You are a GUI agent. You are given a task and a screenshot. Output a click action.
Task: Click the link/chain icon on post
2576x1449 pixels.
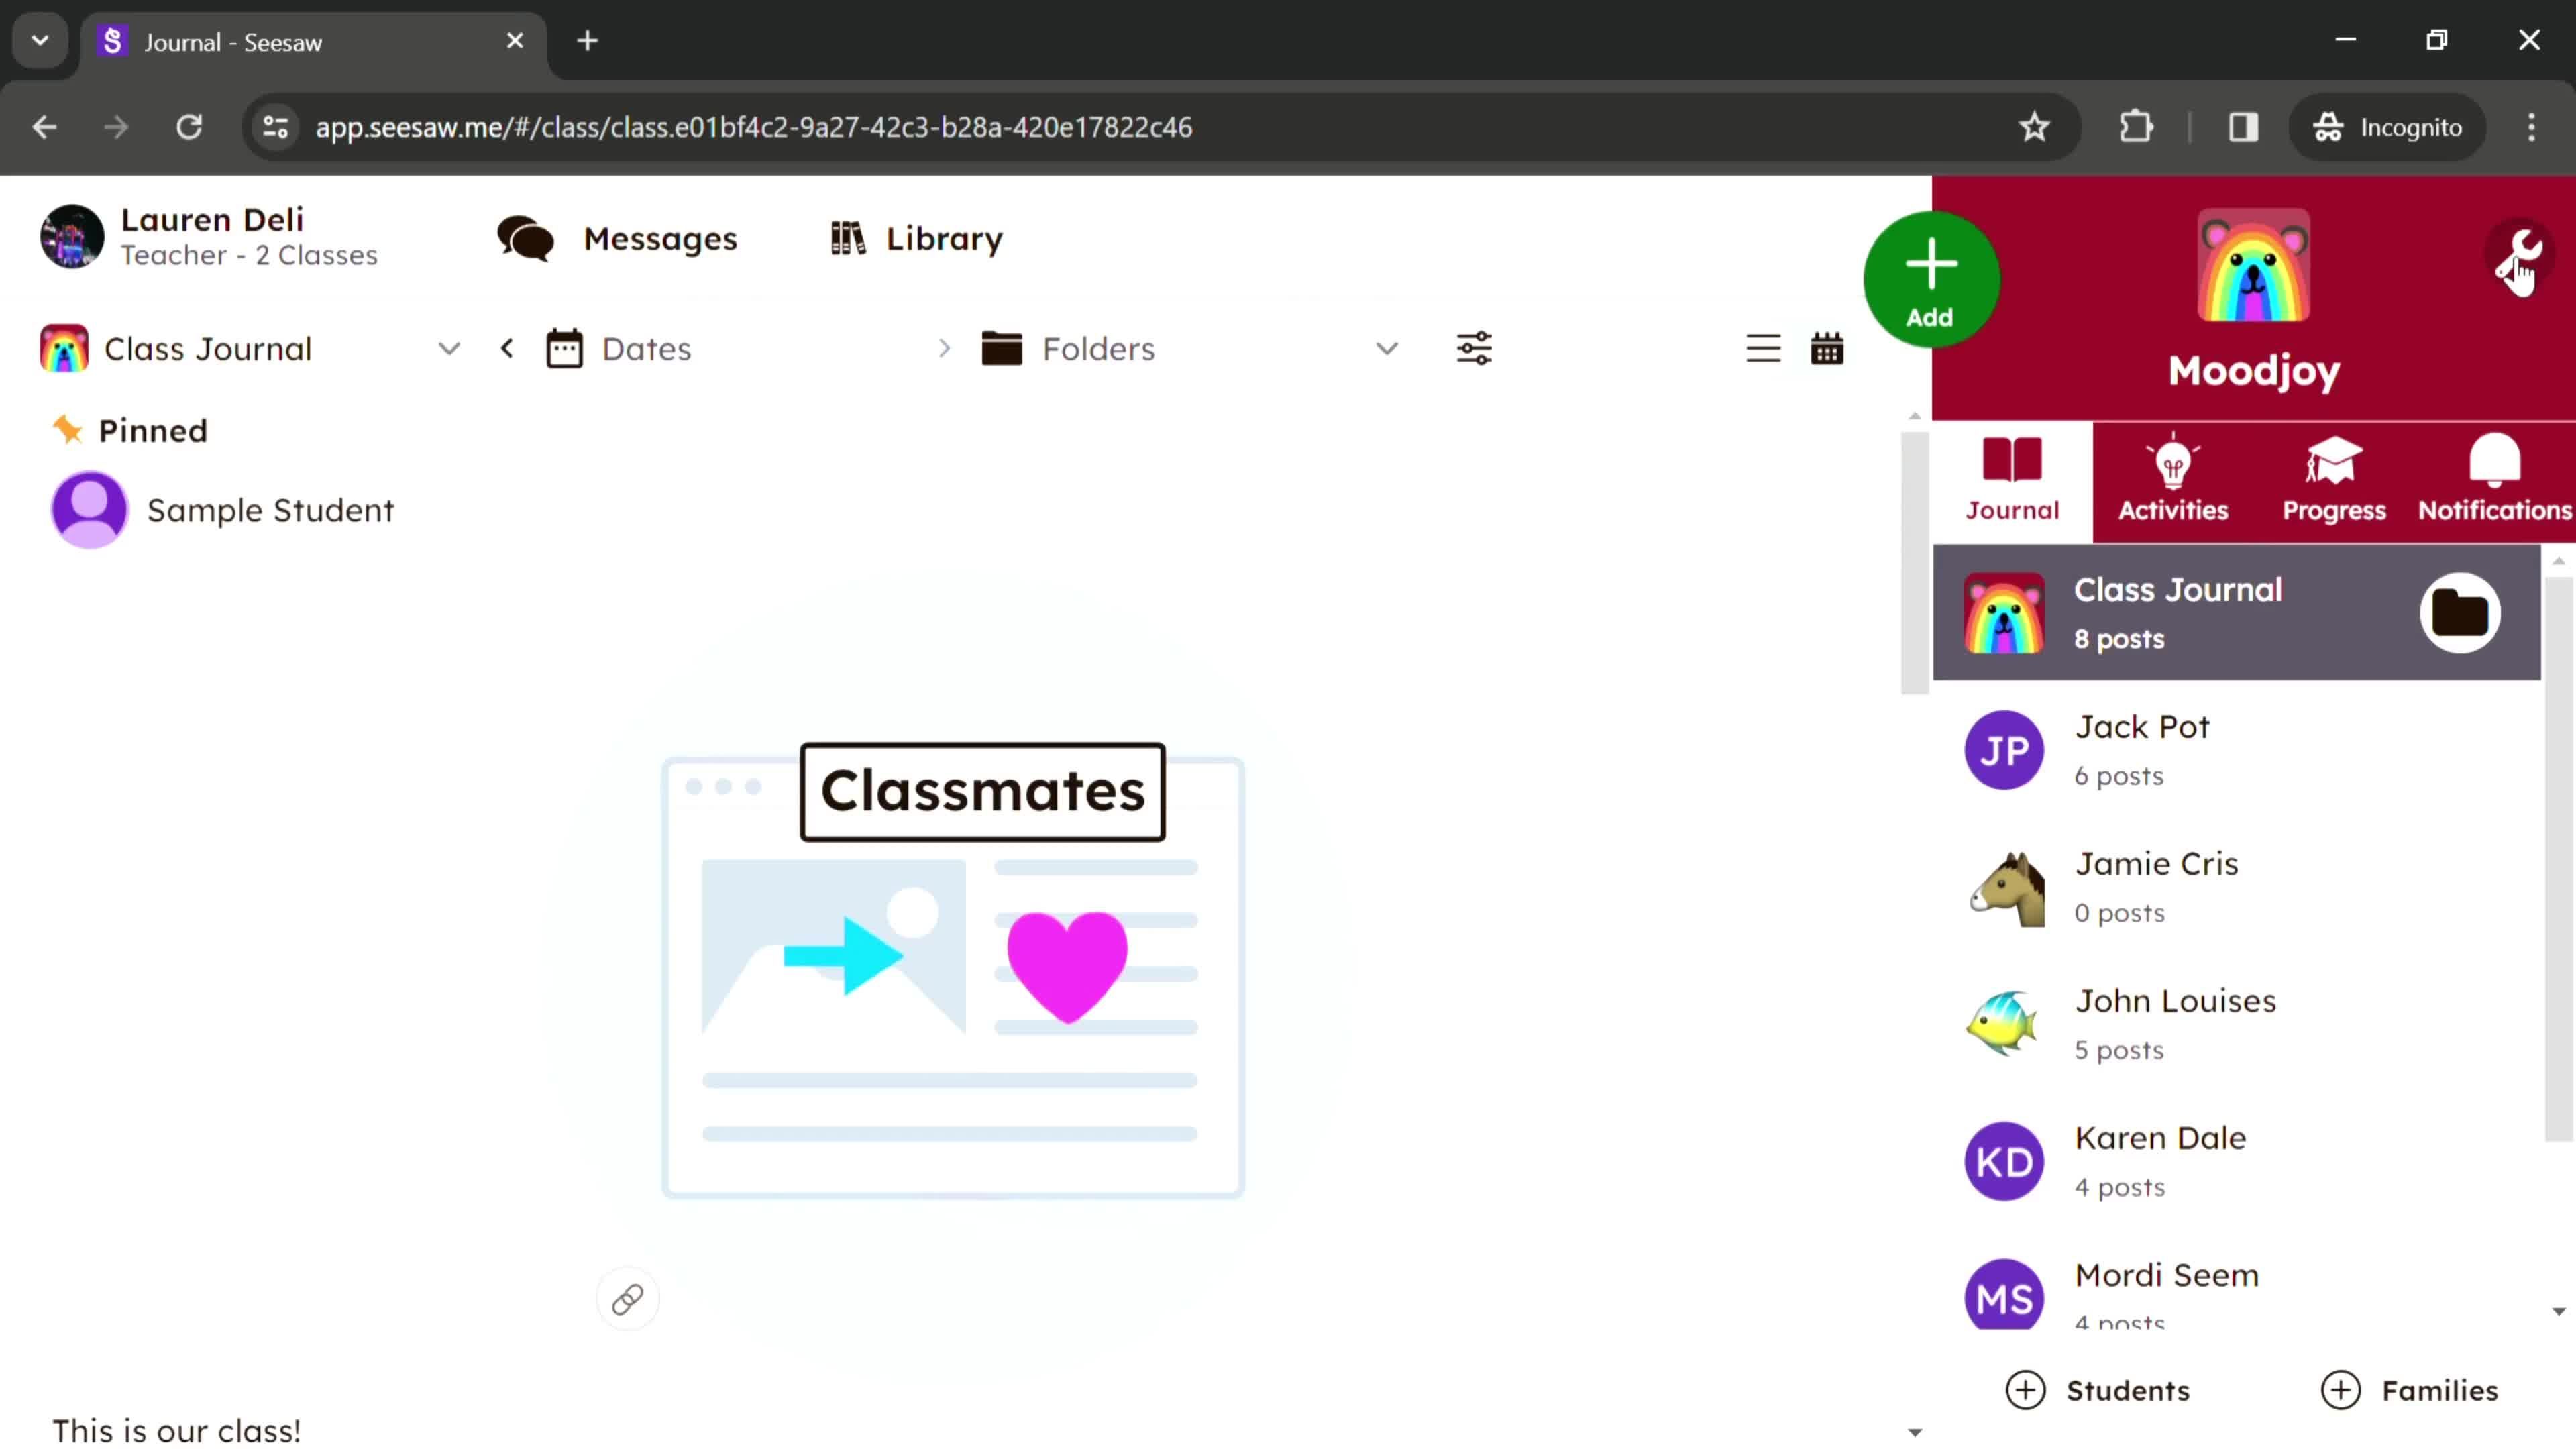[627, 1299]
